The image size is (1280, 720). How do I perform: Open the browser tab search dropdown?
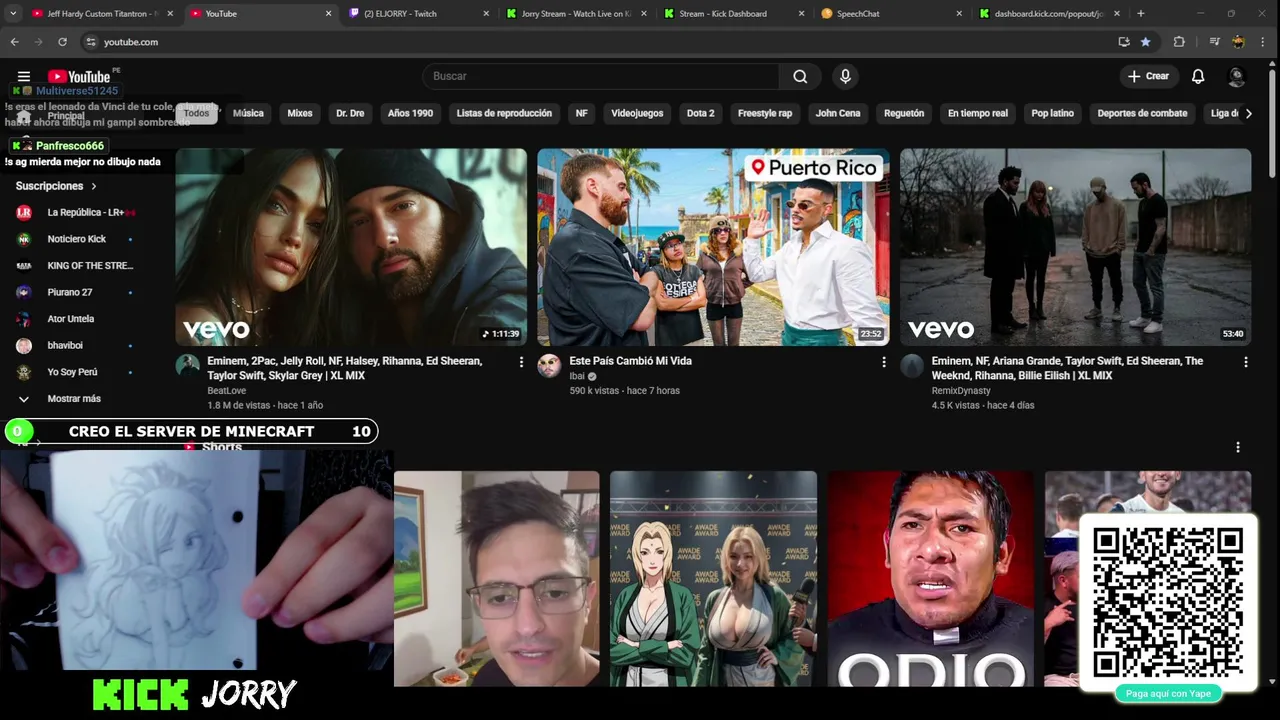13,14
